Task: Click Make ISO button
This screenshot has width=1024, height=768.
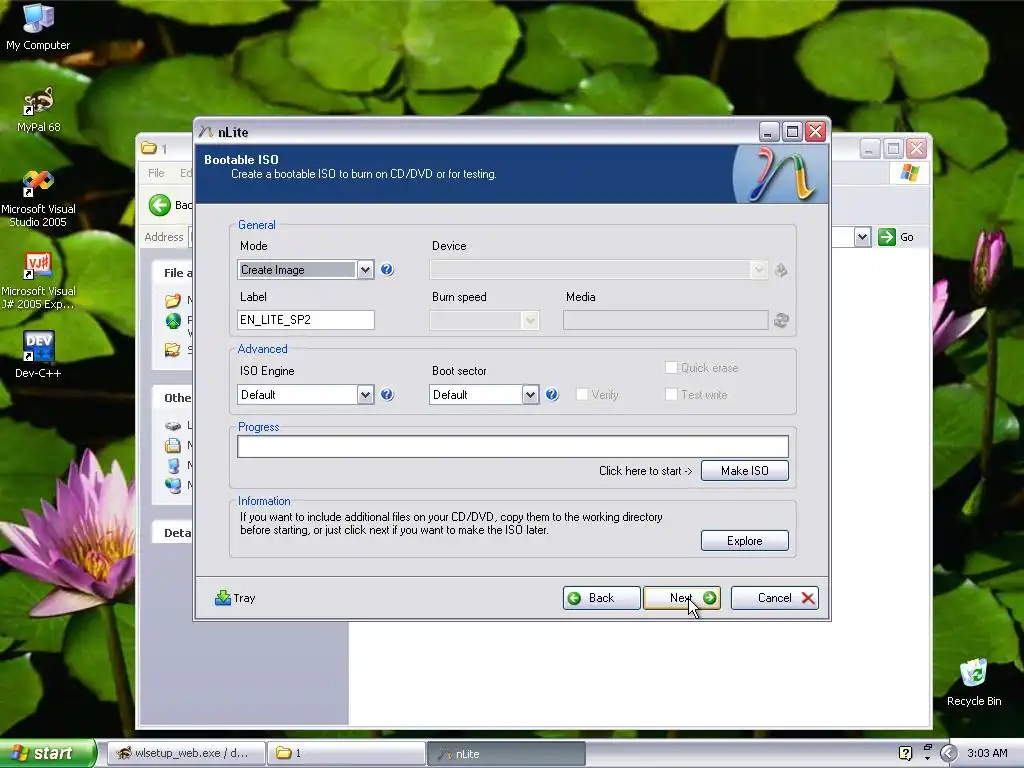Action: pyautogui.click(x=744, y=471)
